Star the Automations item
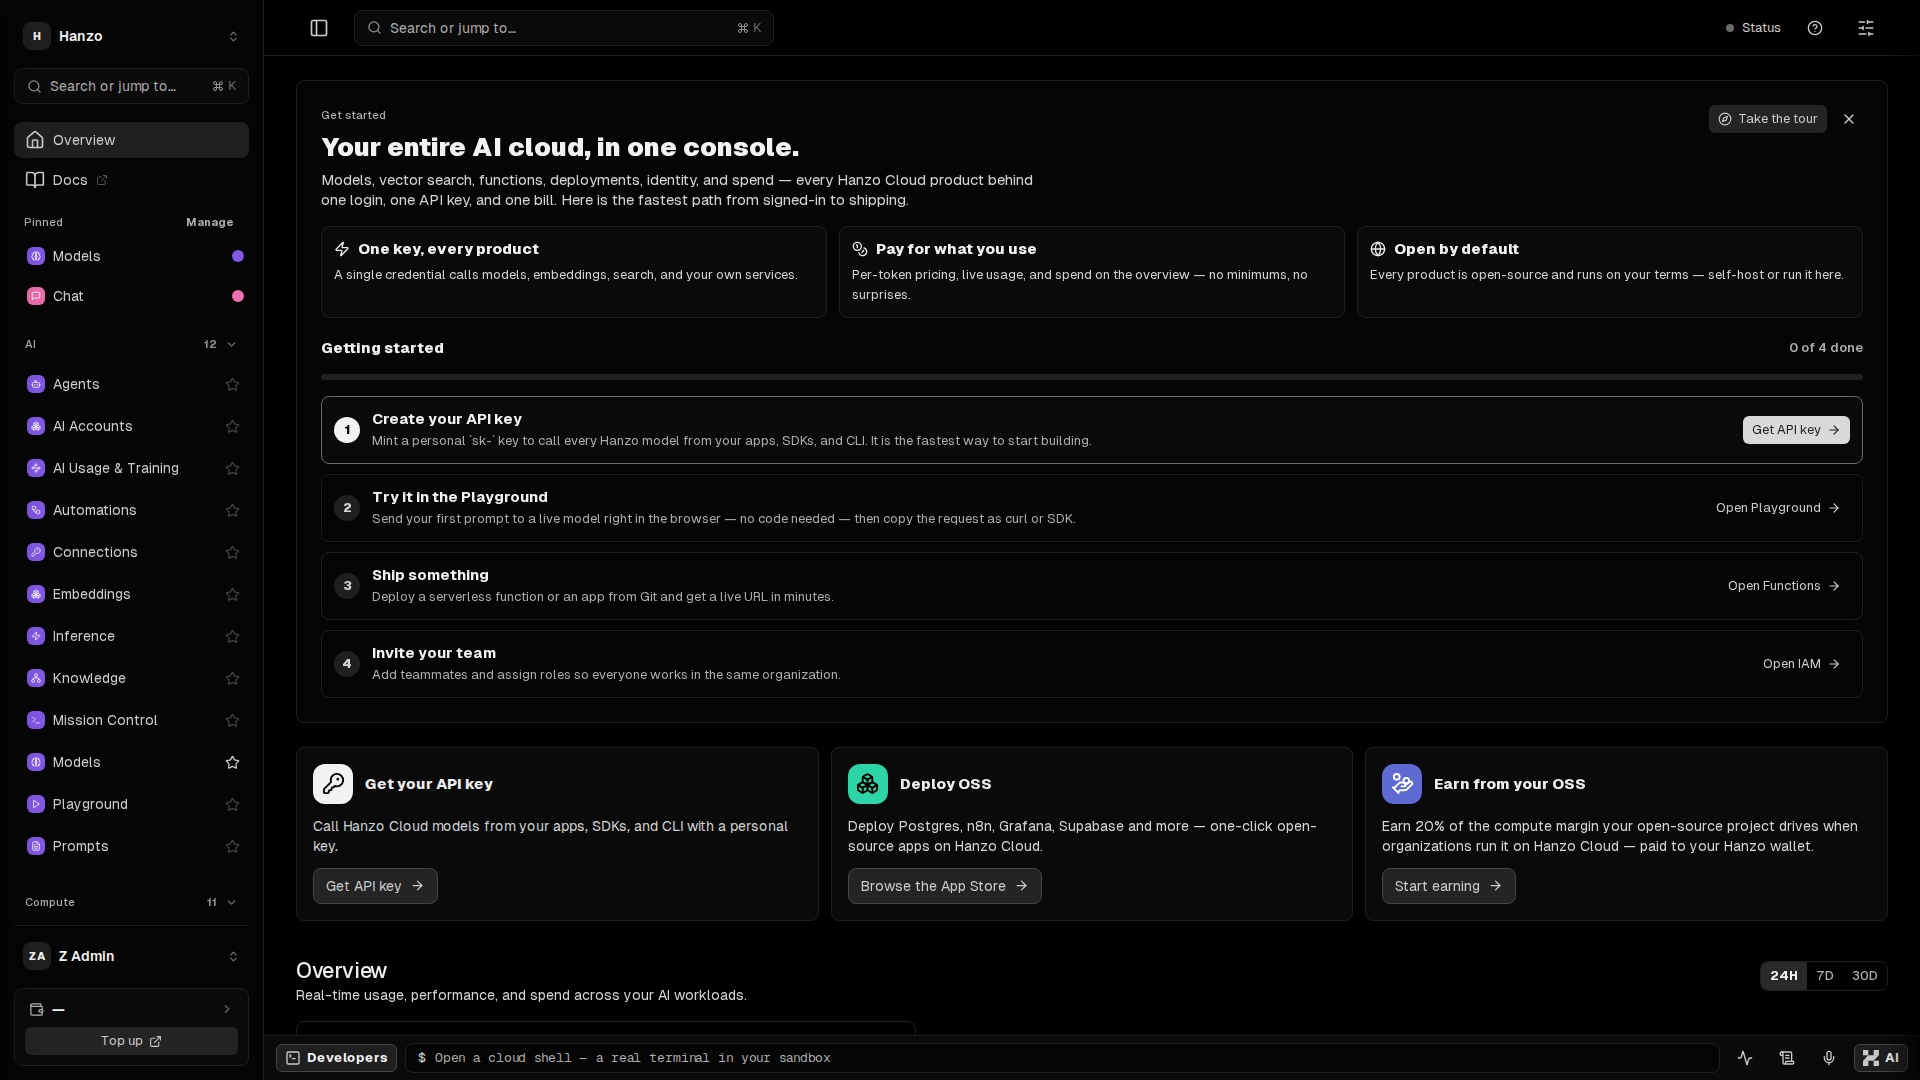1920x1080 pixels. (233, 510)
